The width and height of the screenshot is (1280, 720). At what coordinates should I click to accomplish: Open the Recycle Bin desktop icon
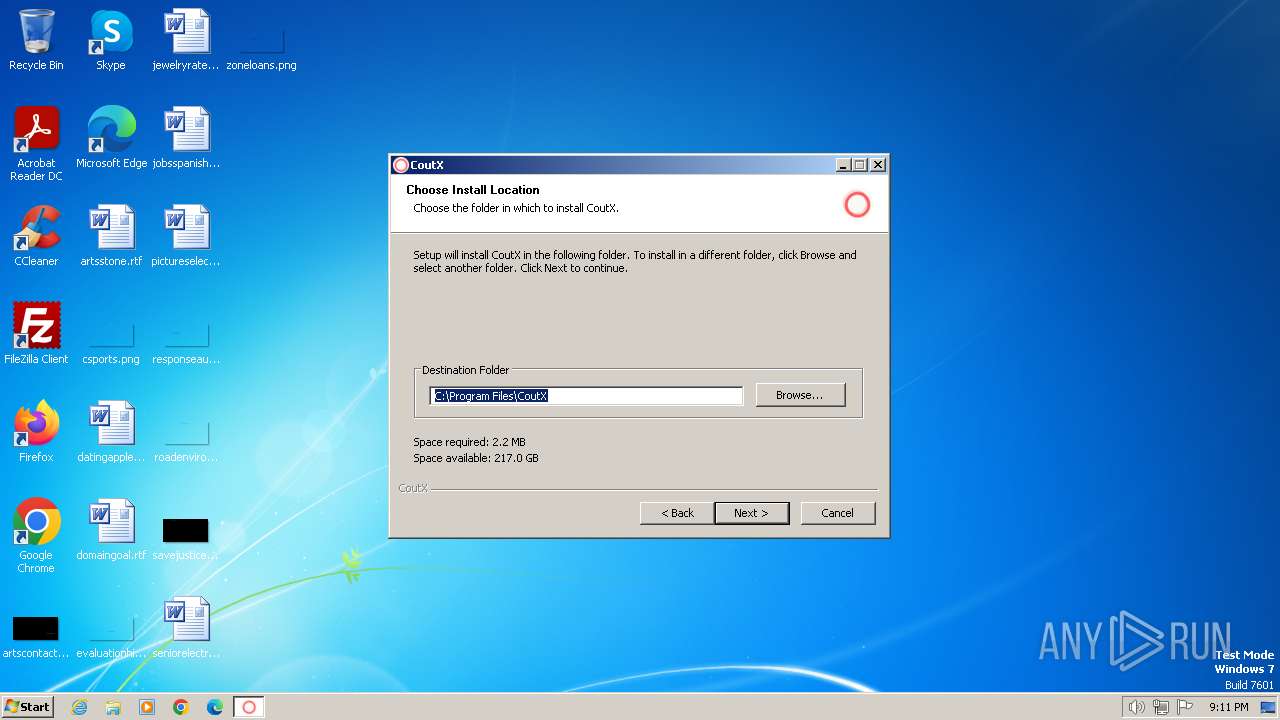tap(36, 40)
